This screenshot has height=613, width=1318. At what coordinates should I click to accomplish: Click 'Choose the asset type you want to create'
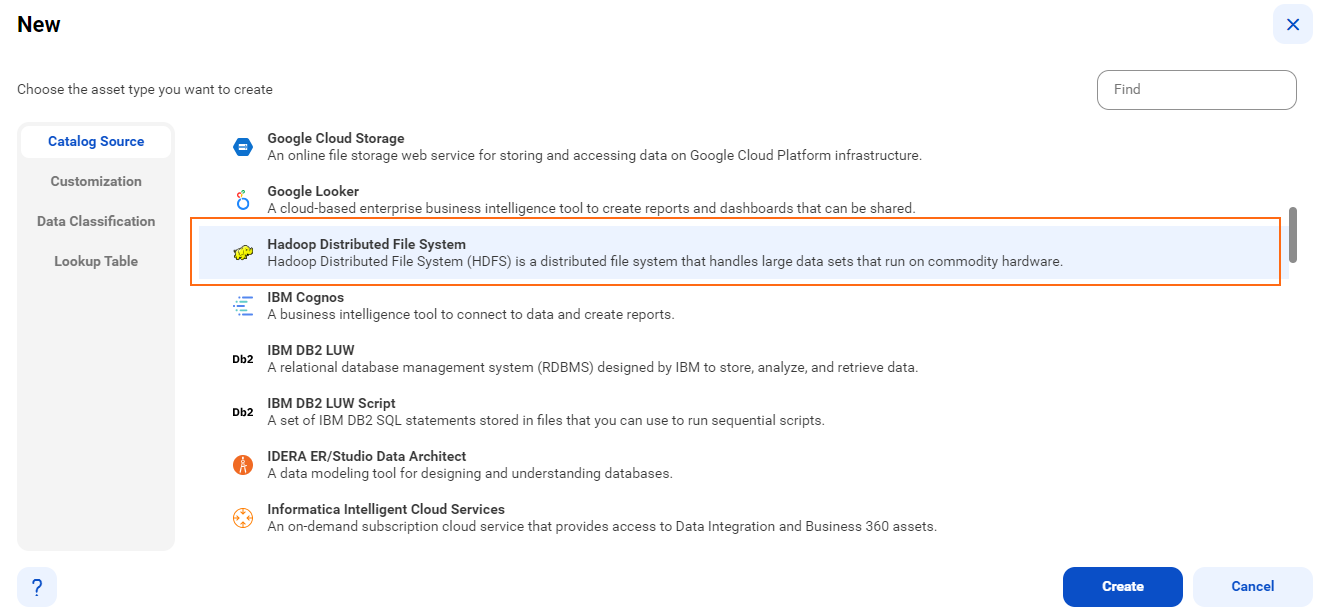coord(145,90)
